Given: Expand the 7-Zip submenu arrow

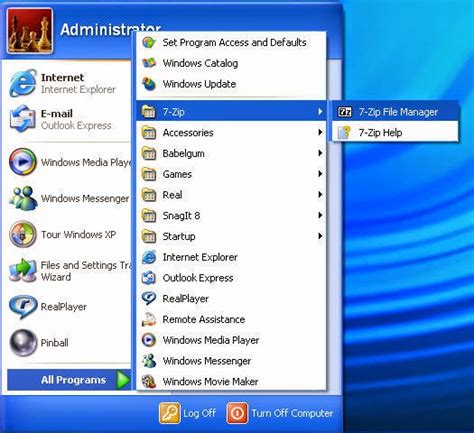Looking at the screenshot, I should click(x=320, y=111).
